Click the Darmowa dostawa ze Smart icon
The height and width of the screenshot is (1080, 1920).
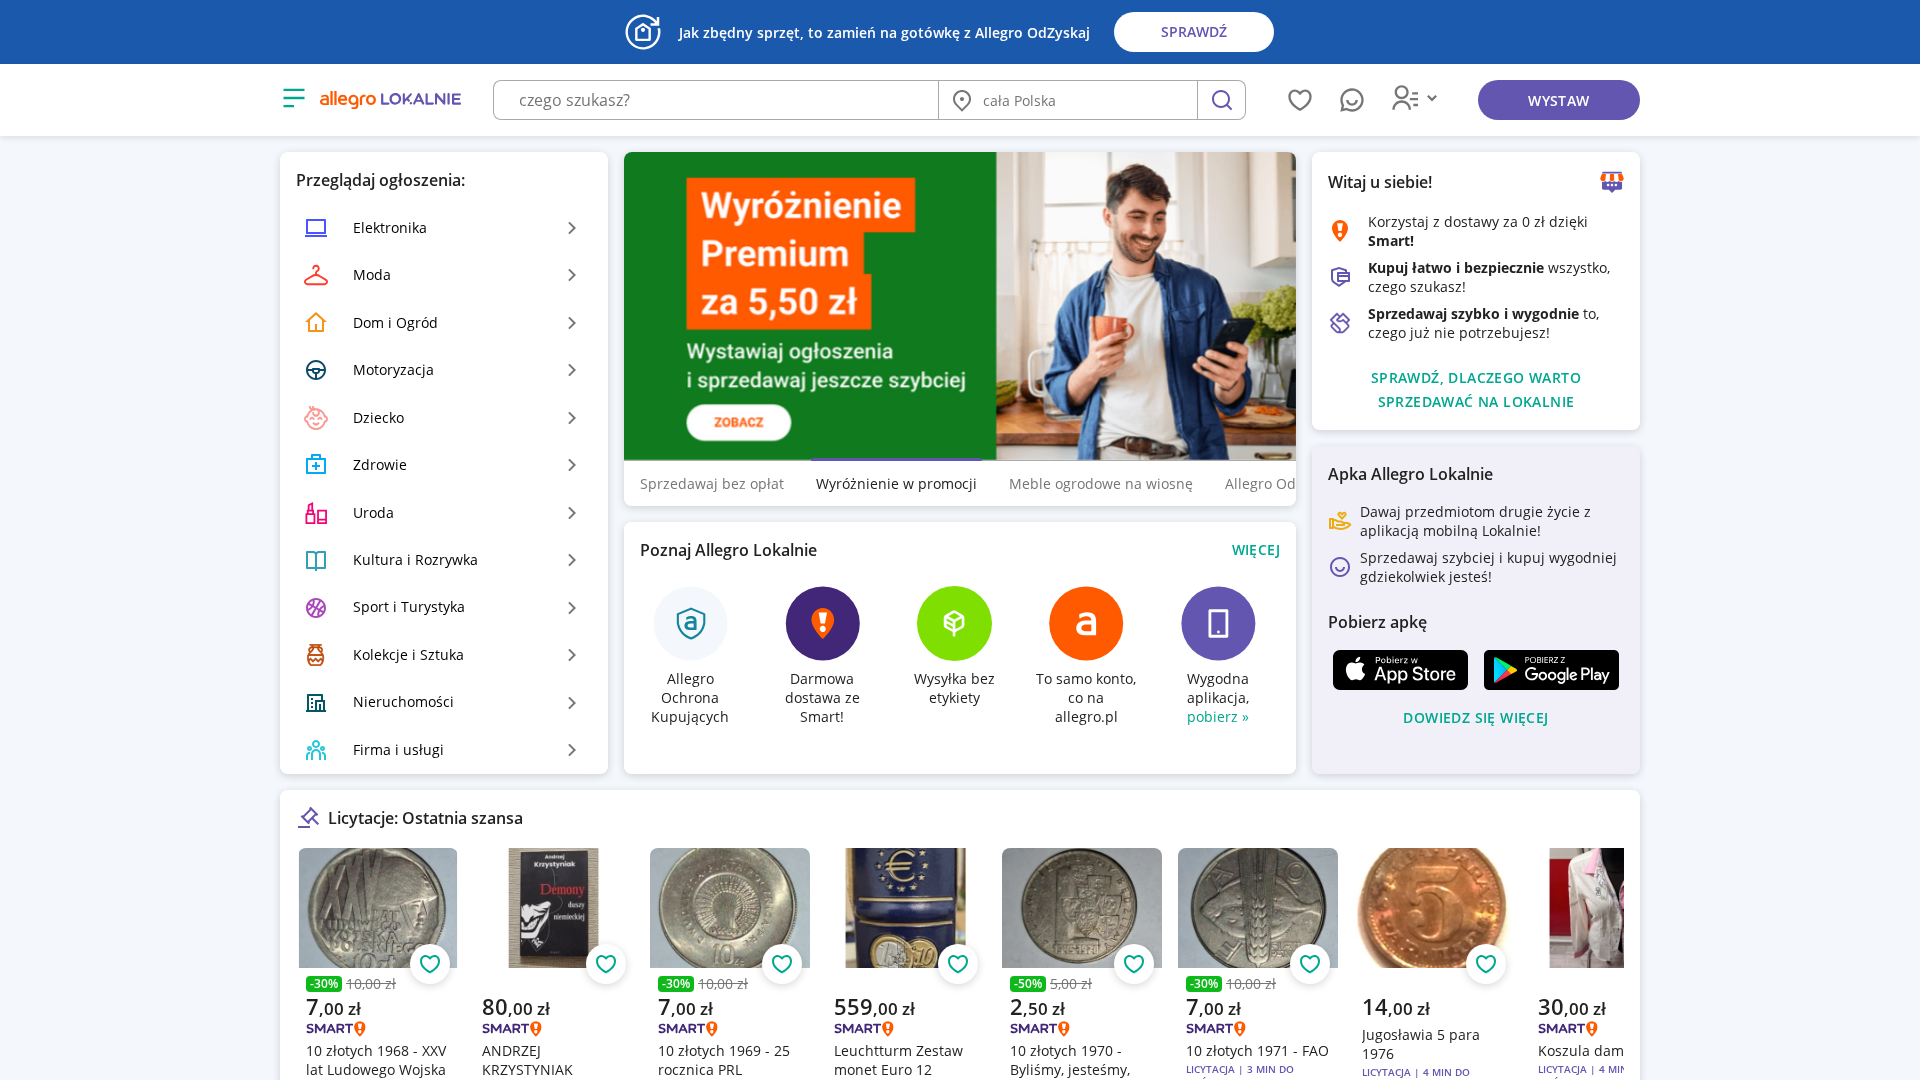pyautogui.click(x=822, y=623)
